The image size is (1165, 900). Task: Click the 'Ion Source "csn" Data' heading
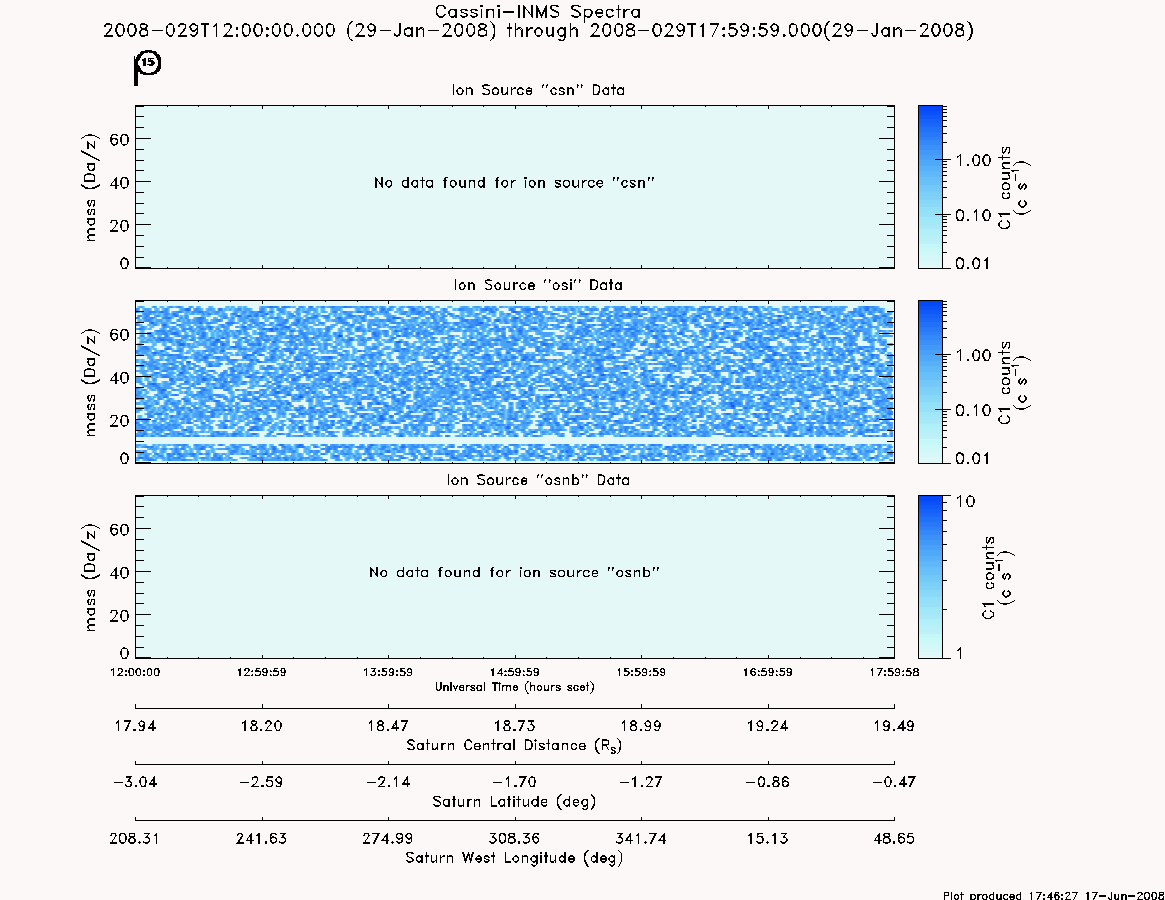pos(538,90)
